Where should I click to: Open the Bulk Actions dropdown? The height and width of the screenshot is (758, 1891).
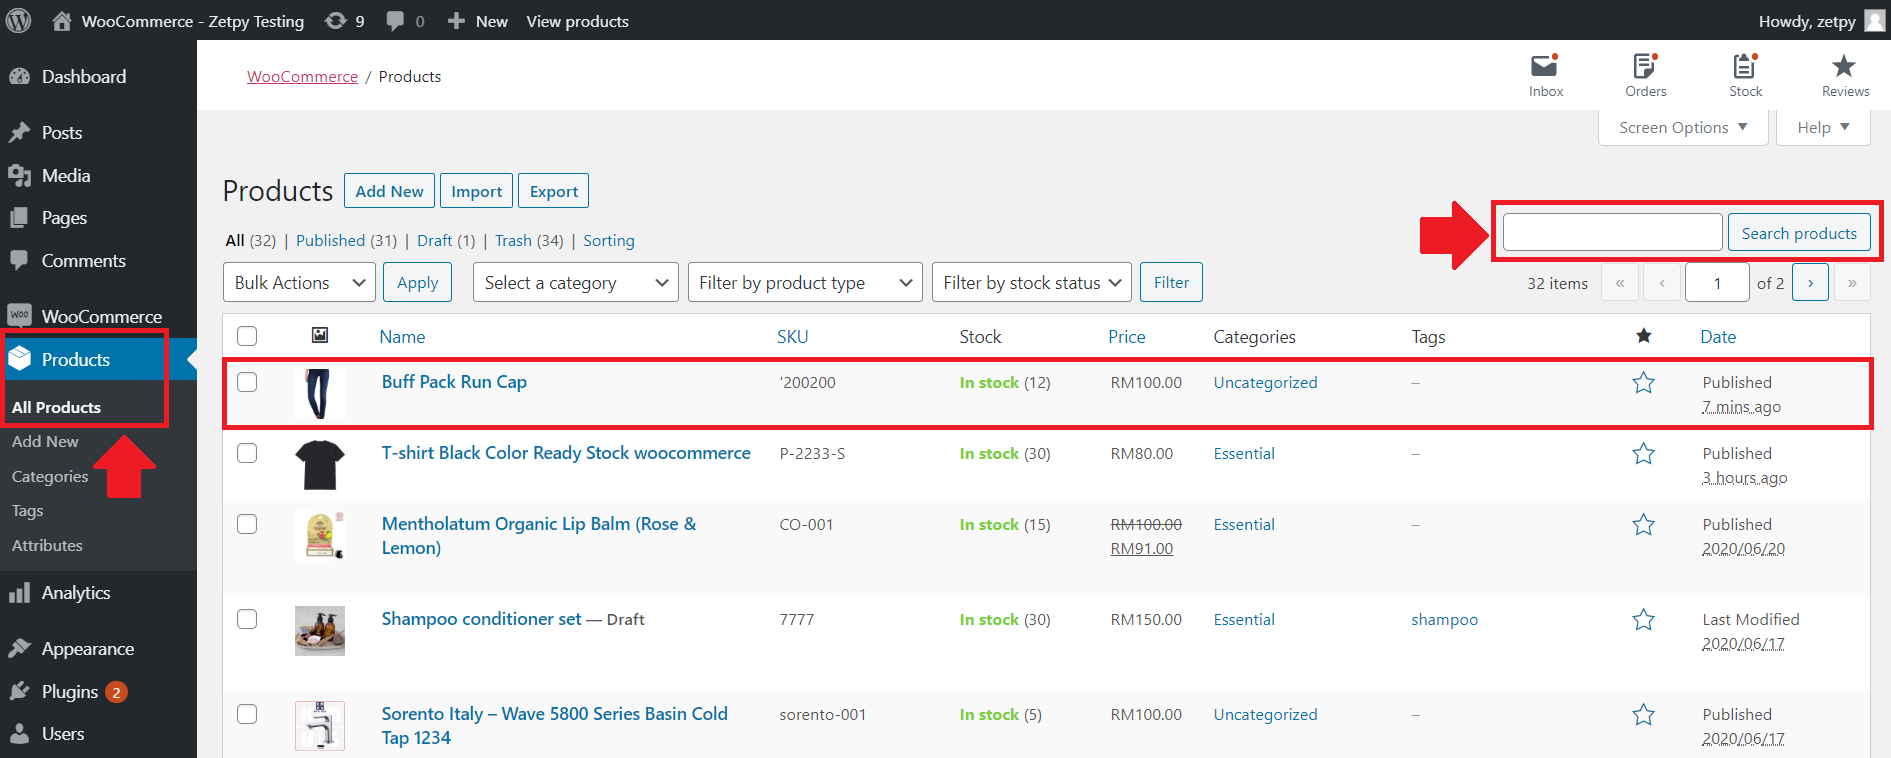(299, 283)
